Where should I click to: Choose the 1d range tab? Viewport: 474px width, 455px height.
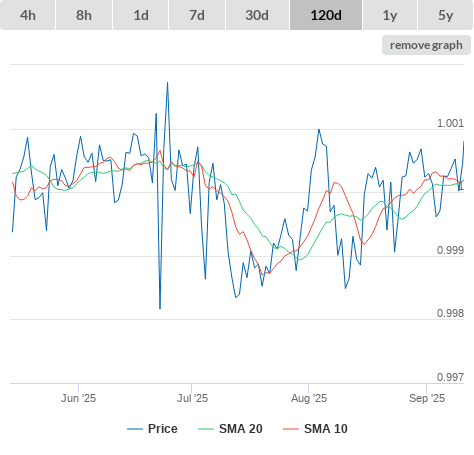[x=141, y=15]
